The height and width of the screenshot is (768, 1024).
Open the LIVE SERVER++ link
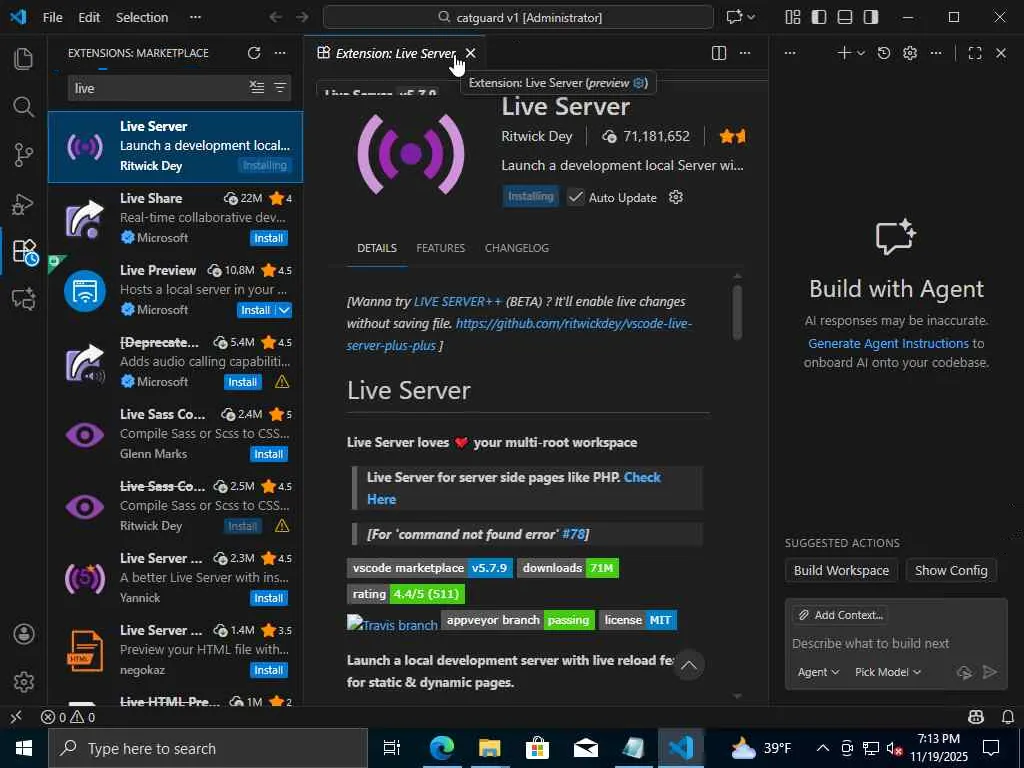pyautogui.click(x=458, y=302)
